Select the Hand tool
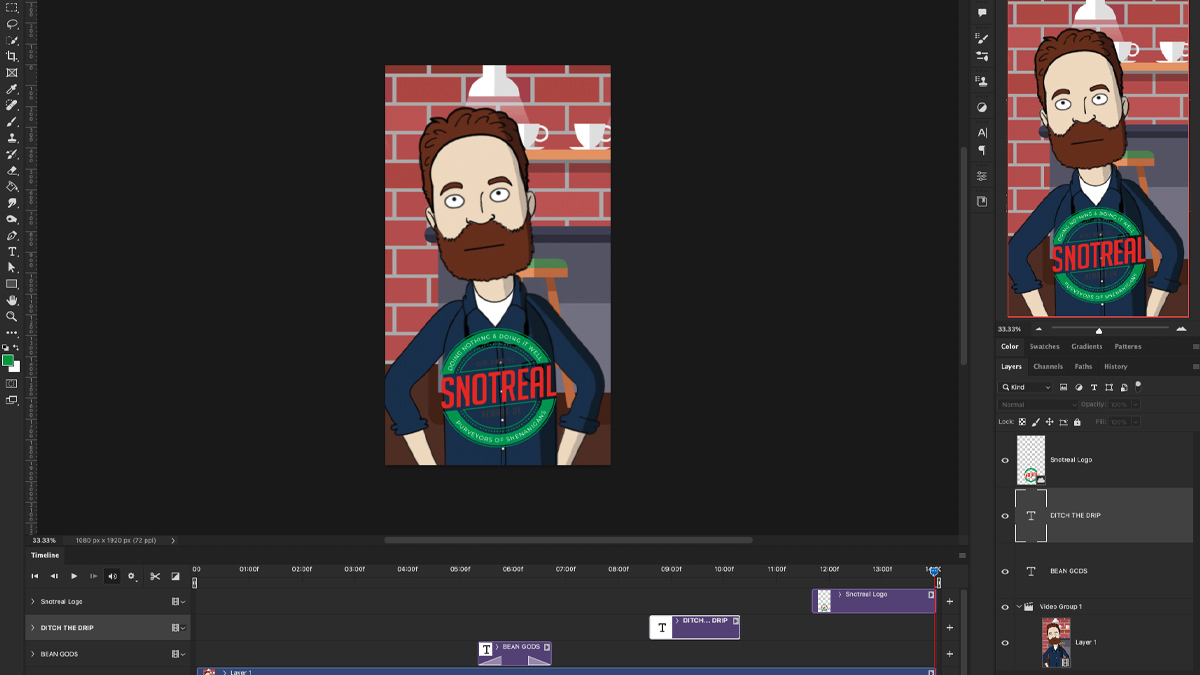 point(12,300)
